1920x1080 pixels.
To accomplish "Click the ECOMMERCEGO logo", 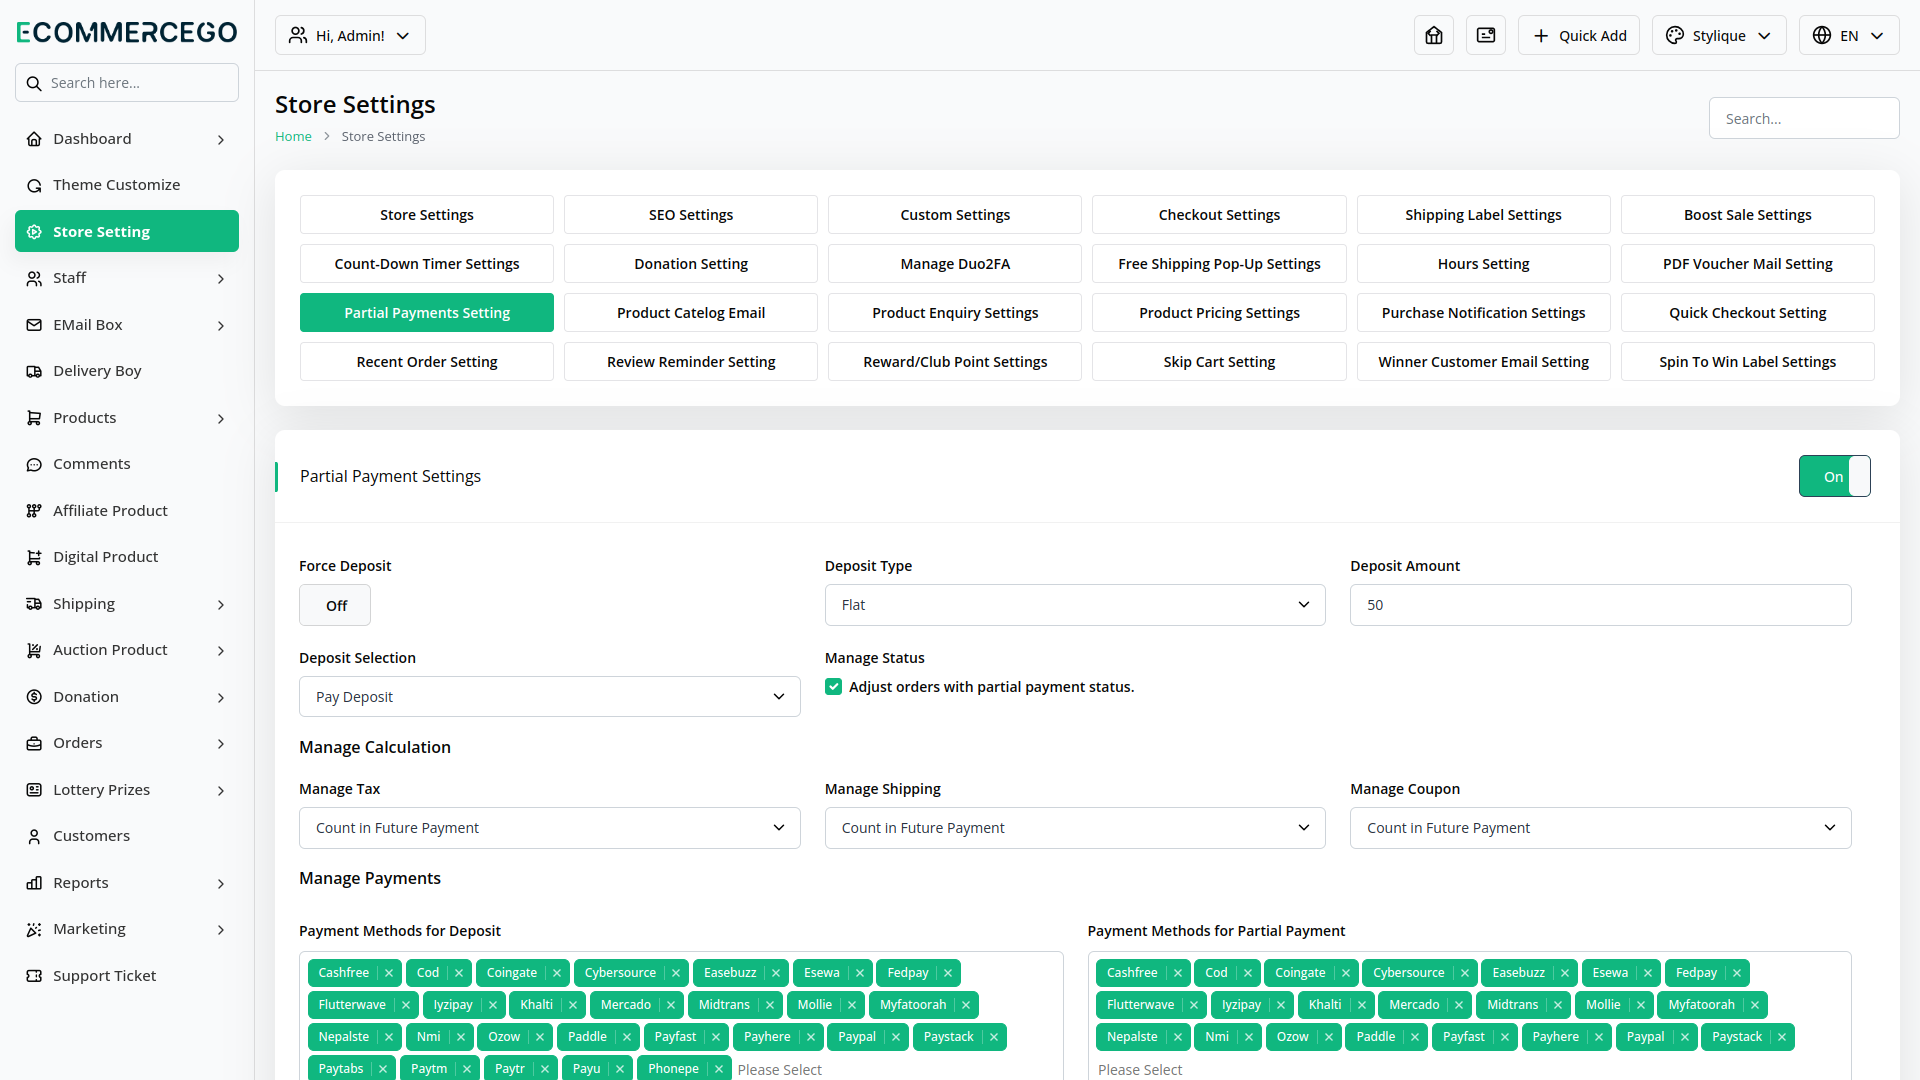I will pos(127,32).
